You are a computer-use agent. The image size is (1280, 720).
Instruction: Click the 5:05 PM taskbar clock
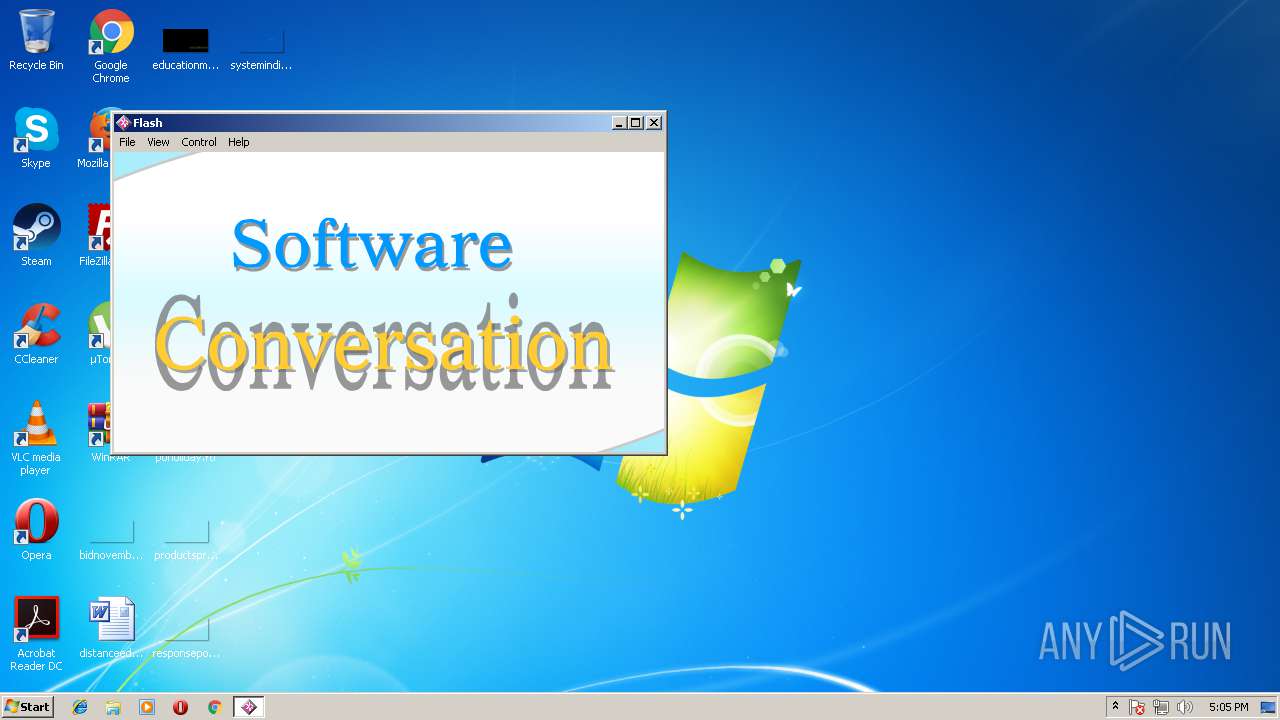pos(1228,707)
